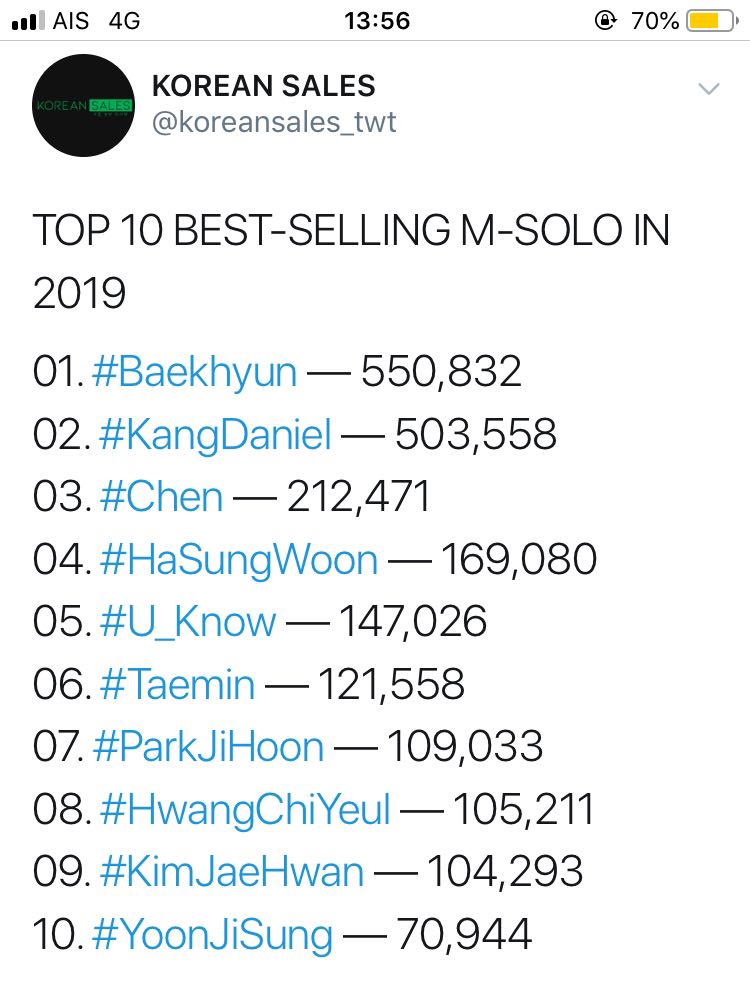Tap the AIS 4G carrier label
Viewport: 750px width, 1003px height.
[97, 20]
